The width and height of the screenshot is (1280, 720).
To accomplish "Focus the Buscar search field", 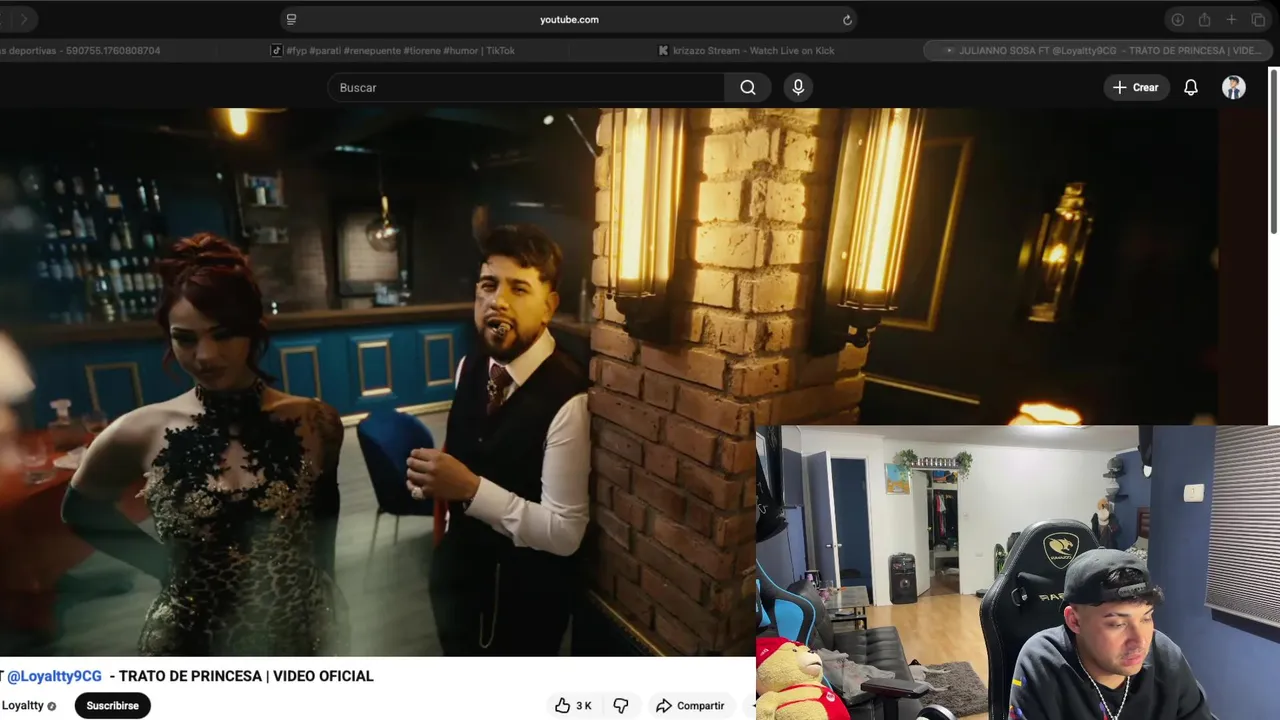I will click(526, 88).
